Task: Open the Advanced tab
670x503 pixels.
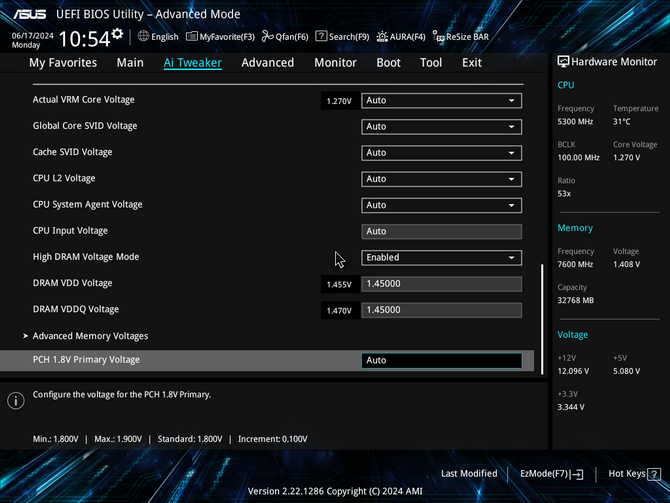Action: 267,63
